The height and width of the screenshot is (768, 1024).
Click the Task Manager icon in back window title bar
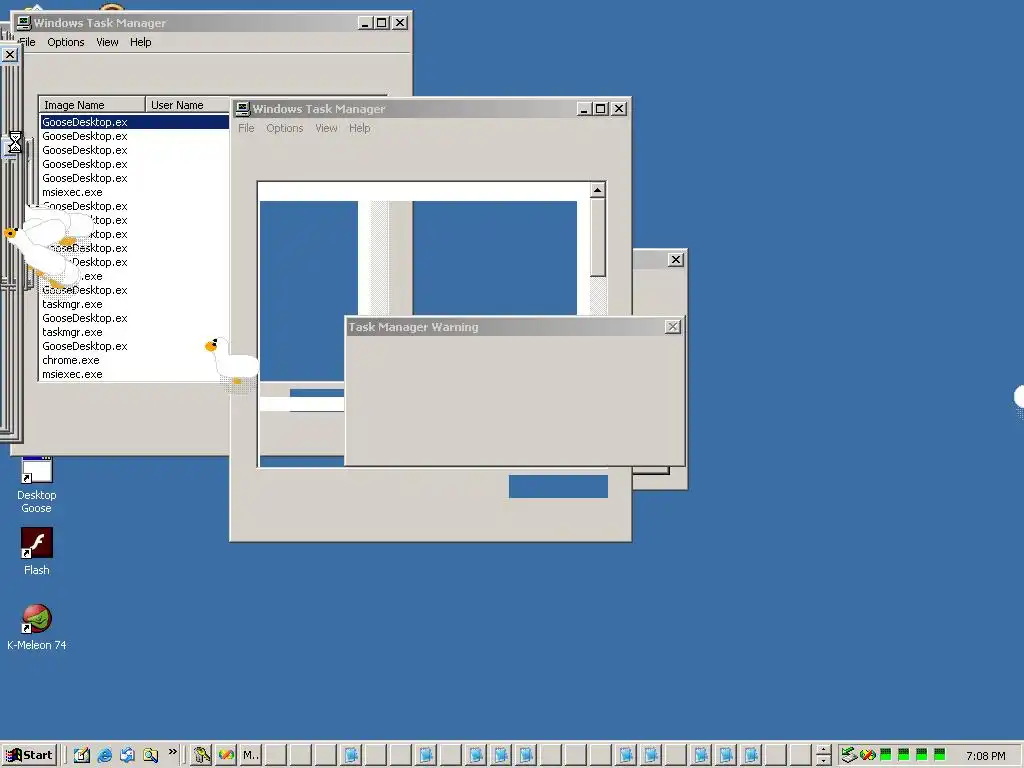click(x=24, y=23)
